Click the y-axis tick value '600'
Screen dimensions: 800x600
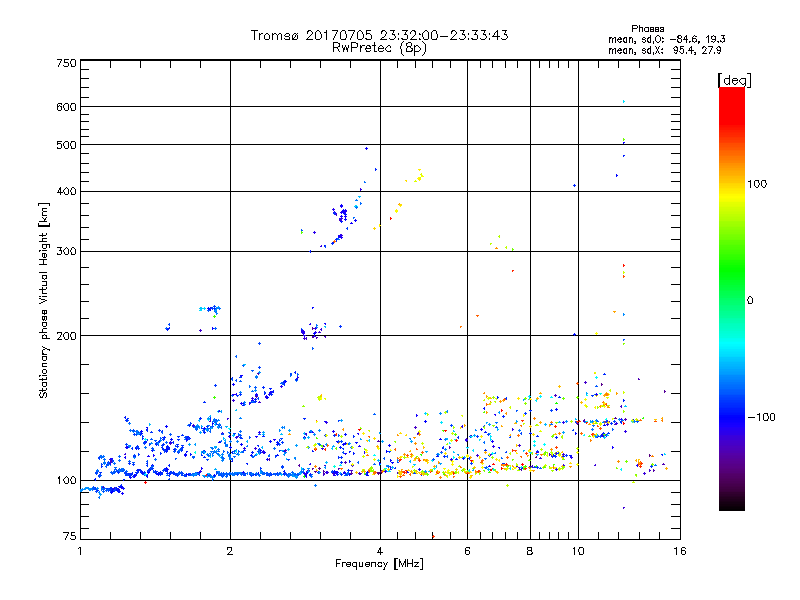[x=66, y=107]
